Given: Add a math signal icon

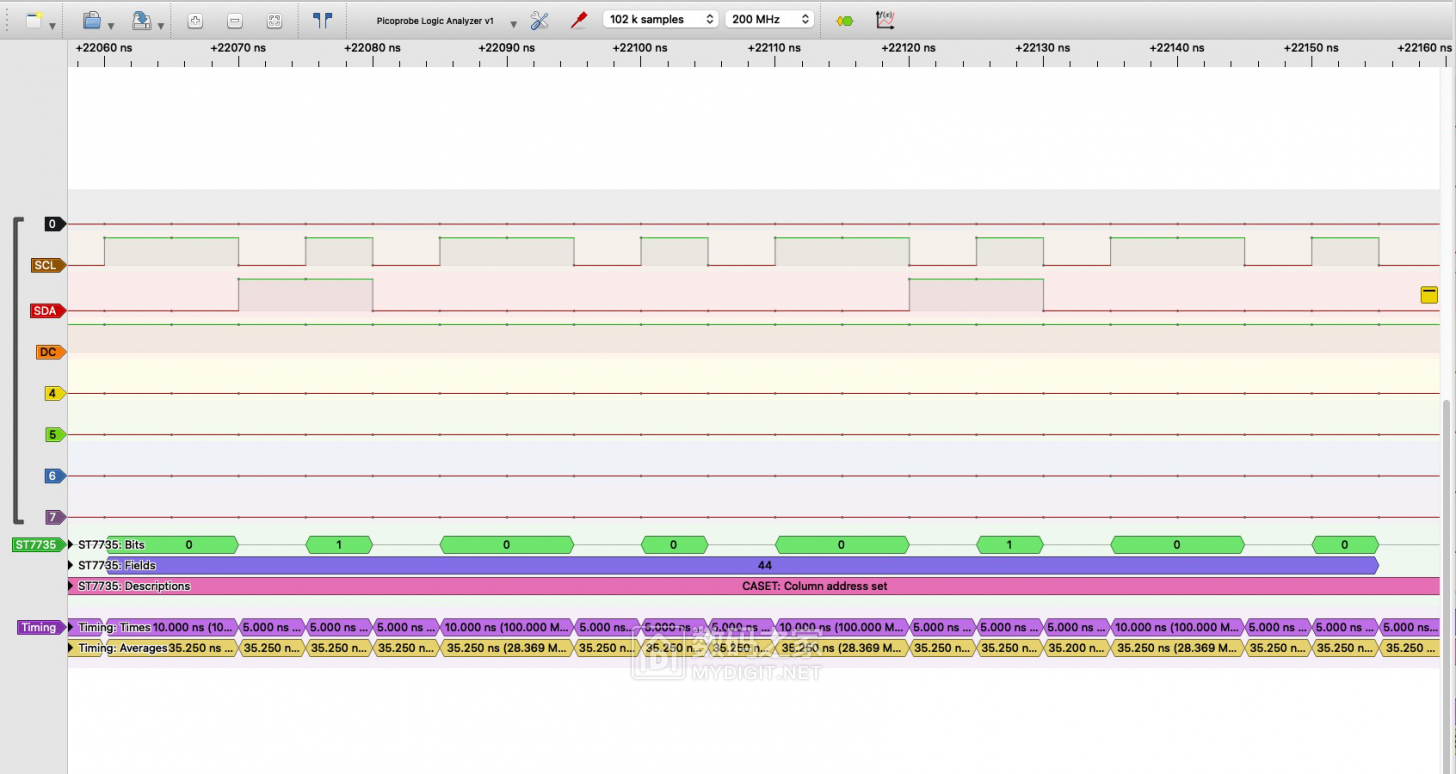Looking at the screenshot, I should (x=884, y=20).
